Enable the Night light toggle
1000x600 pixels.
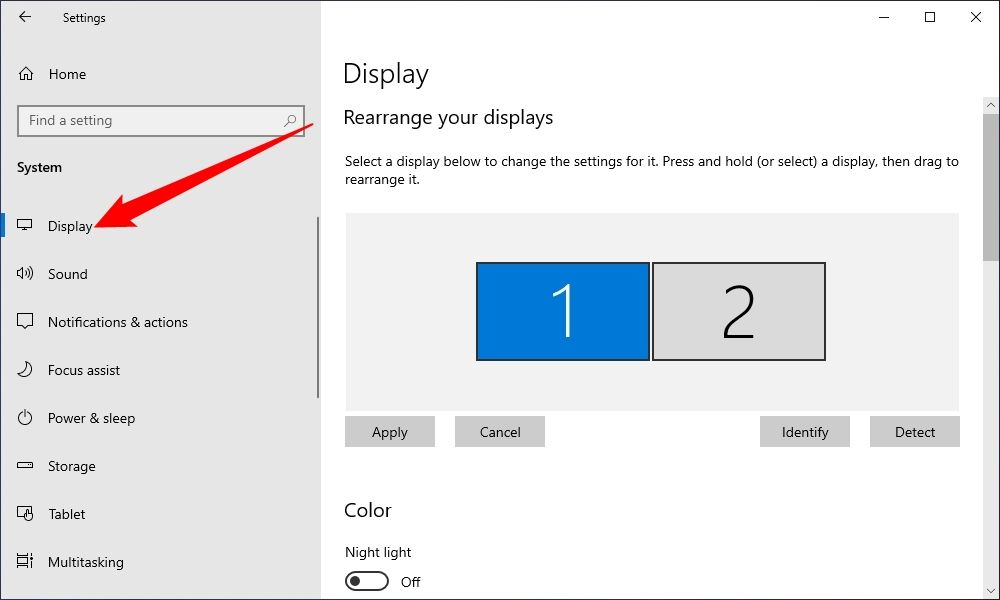(x=366, y=580)
